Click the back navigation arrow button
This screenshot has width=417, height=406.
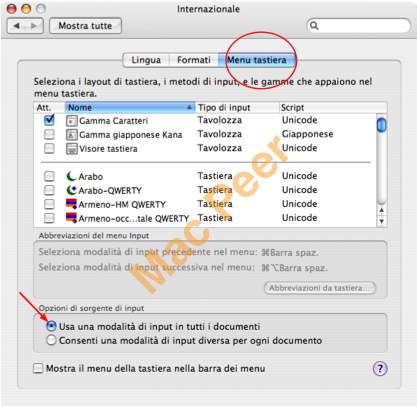16,26
